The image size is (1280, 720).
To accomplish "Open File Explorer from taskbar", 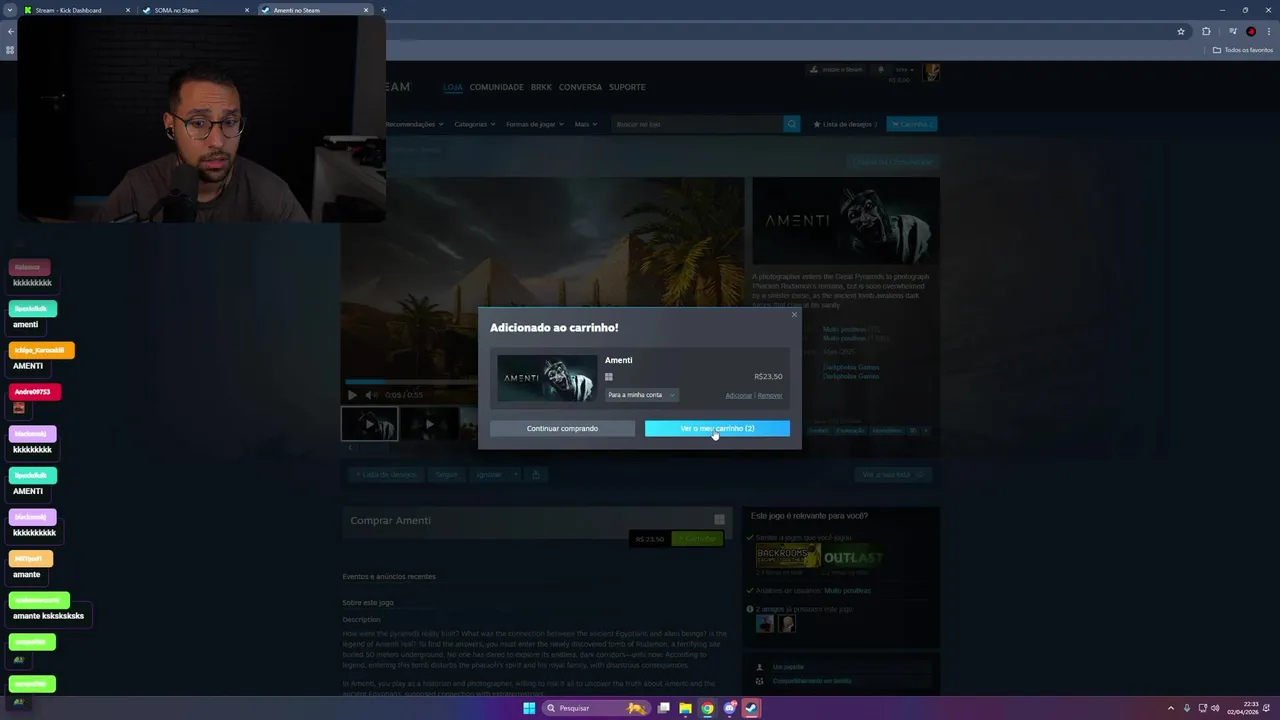I will coord(685,708).
